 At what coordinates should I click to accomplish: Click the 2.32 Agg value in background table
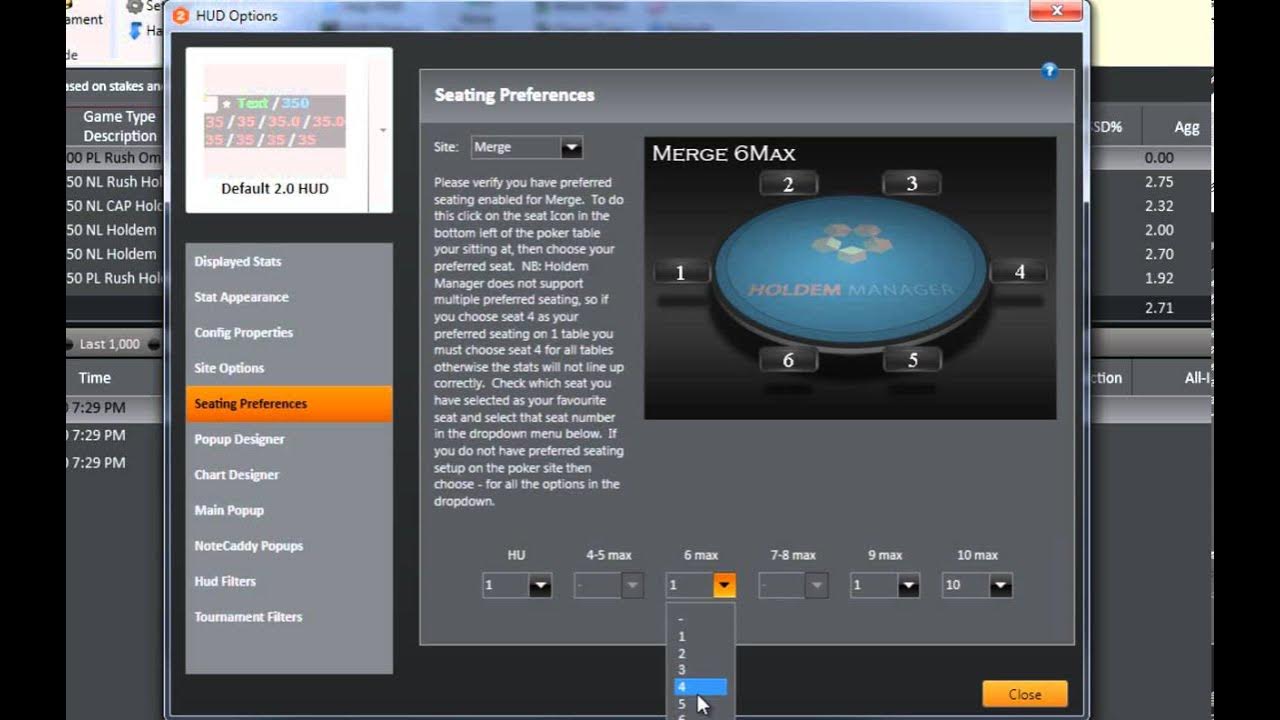click(x=1159, y=206)
